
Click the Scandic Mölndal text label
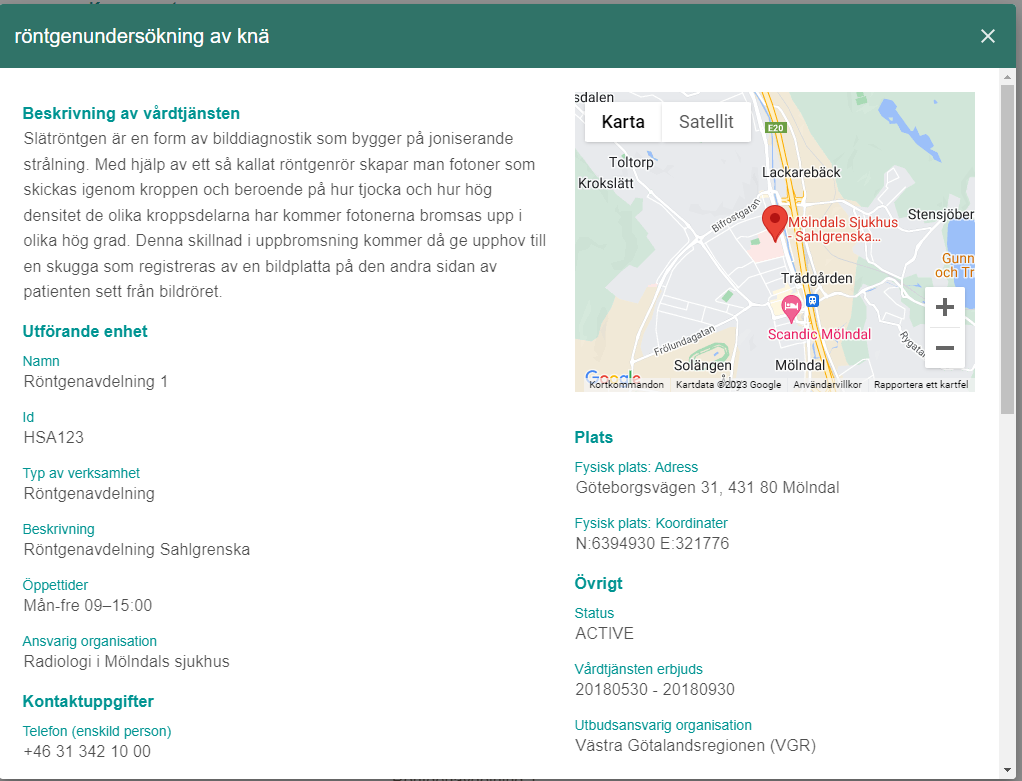(x=819, y=334)
